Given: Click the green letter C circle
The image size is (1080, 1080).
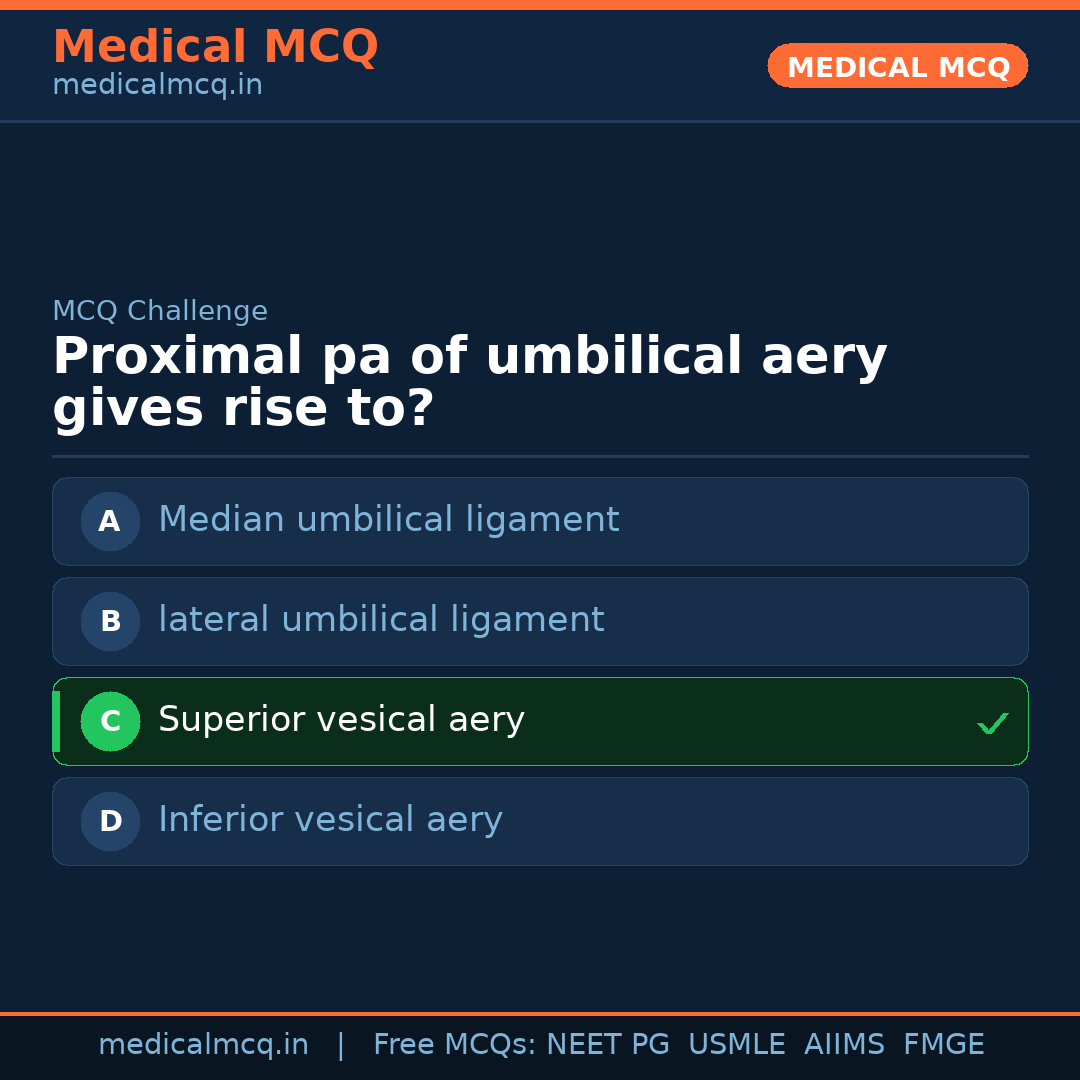Looking at the screenshot, I should 110,721.
